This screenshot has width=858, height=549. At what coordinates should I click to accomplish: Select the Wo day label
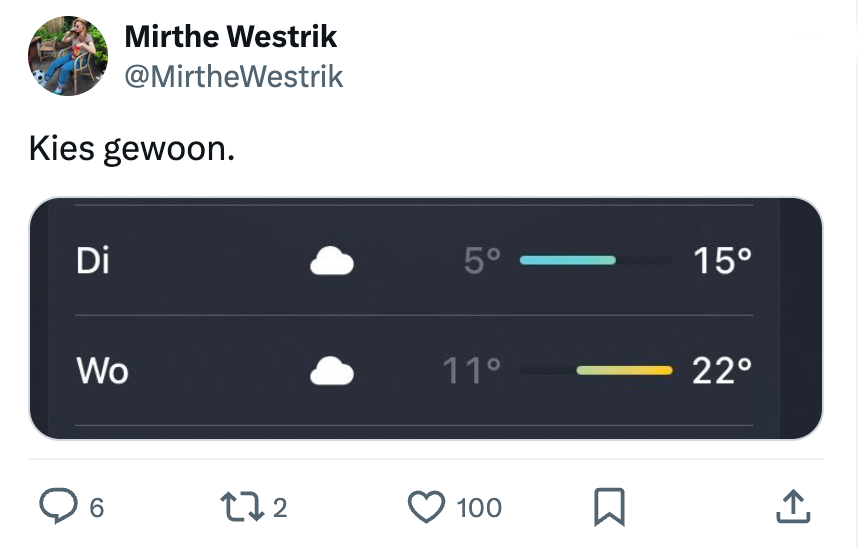103,372
